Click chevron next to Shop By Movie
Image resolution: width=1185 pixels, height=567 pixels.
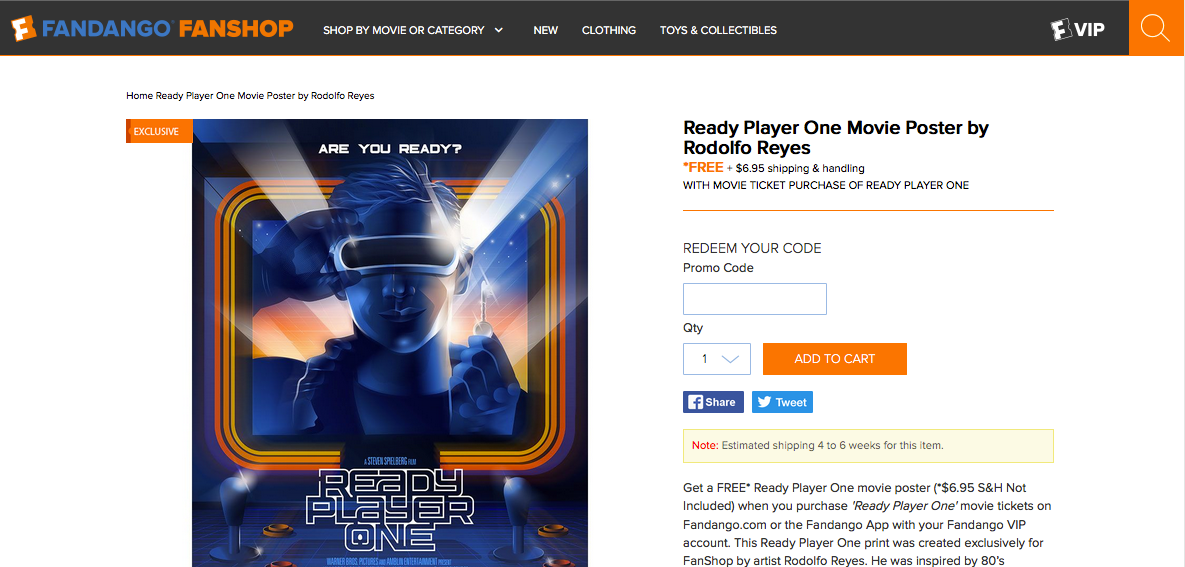click(499, 30)
